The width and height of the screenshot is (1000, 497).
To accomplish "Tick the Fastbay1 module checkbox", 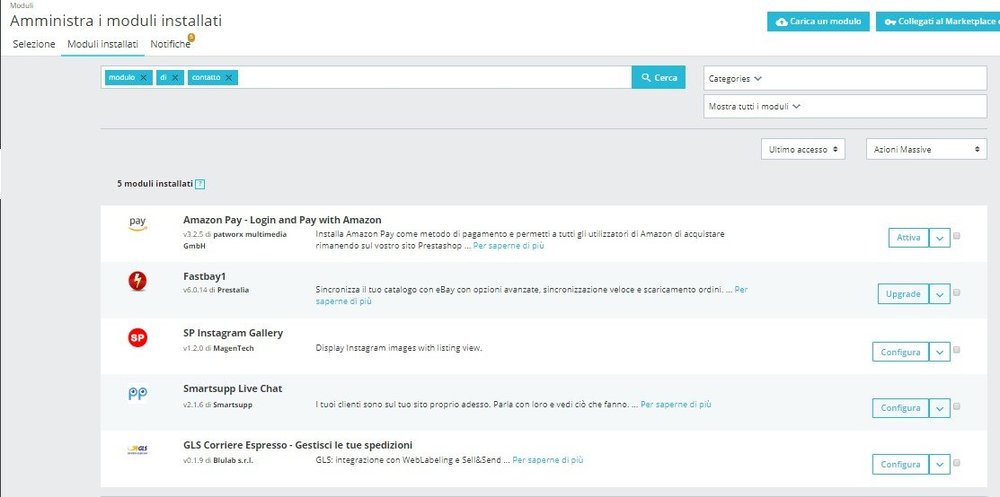I will (x=957, y=293).
